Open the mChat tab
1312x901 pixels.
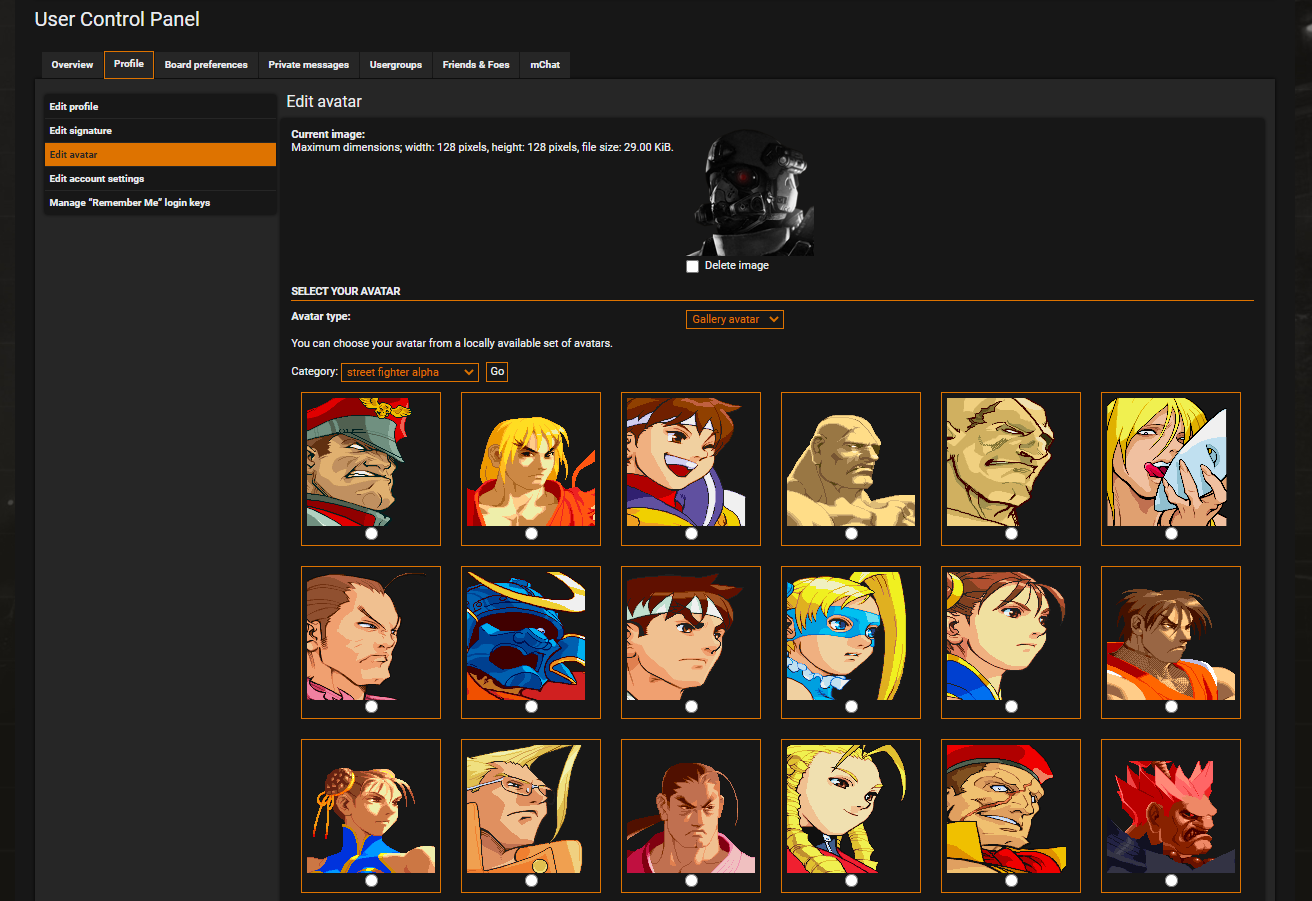(x=545, y=65)
